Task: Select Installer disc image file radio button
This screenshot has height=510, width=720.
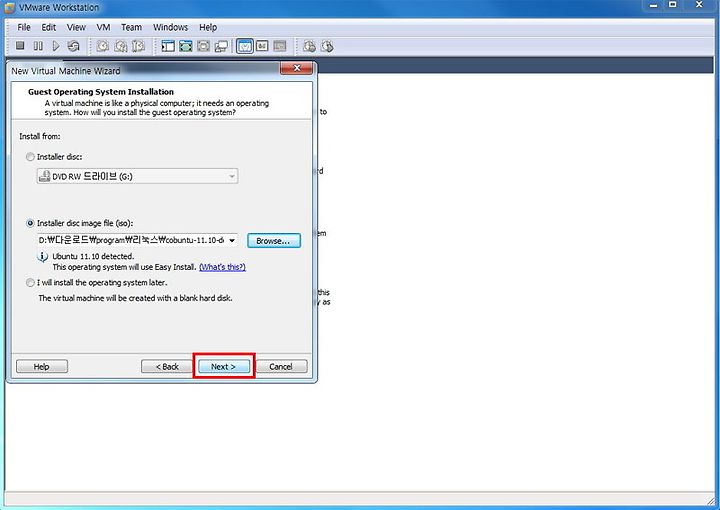Action: click(x=30, y=223)
